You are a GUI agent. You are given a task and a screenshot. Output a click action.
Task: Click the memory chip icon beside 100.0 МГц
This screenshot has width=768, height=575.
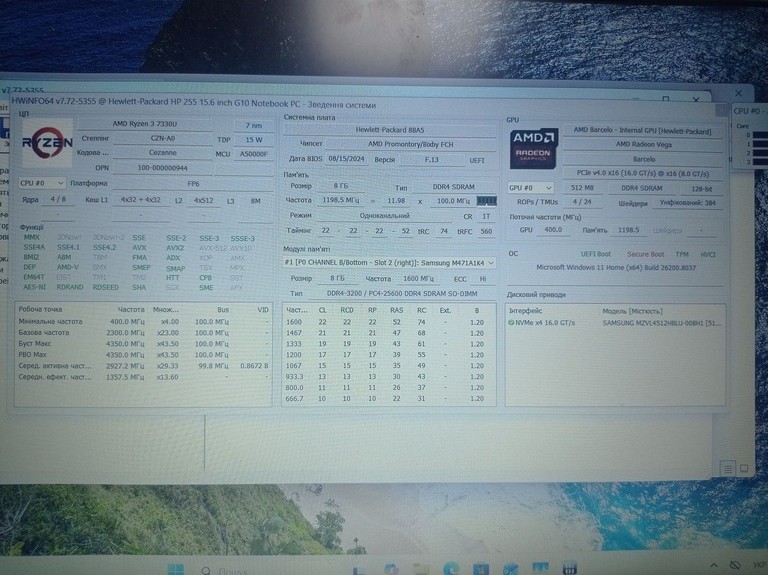pyautogui.click(x=486, y=201)
